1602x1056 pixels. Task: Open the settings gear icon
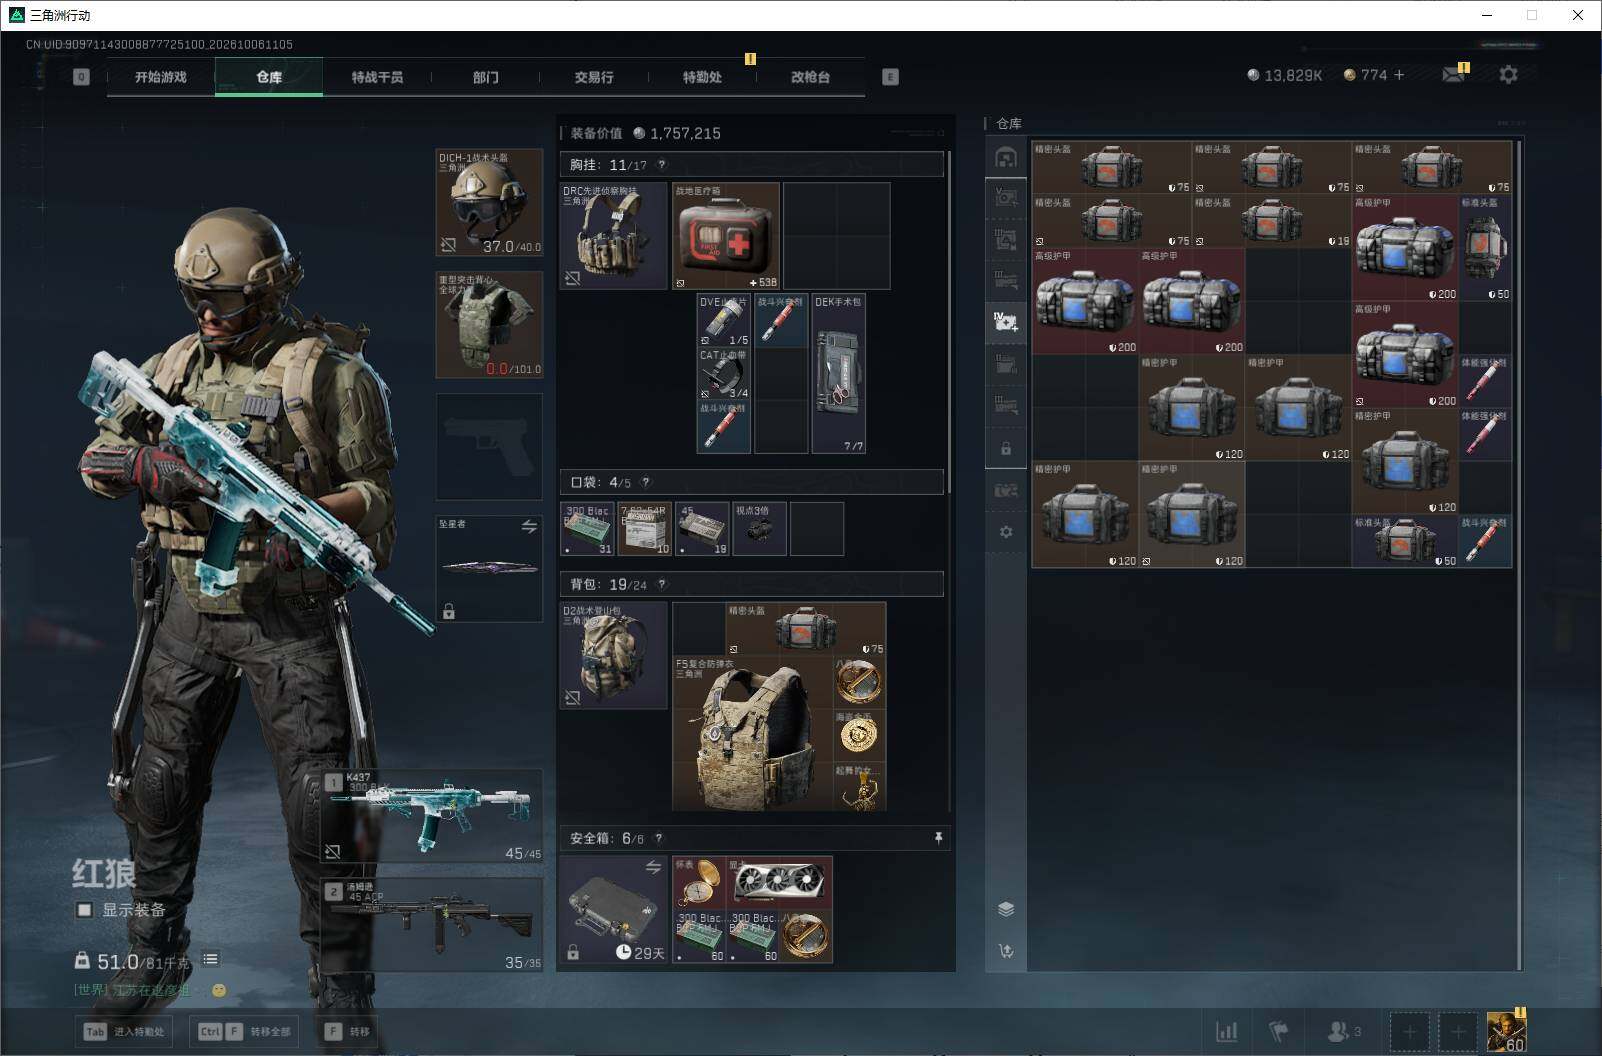(x=1508, y=74)
